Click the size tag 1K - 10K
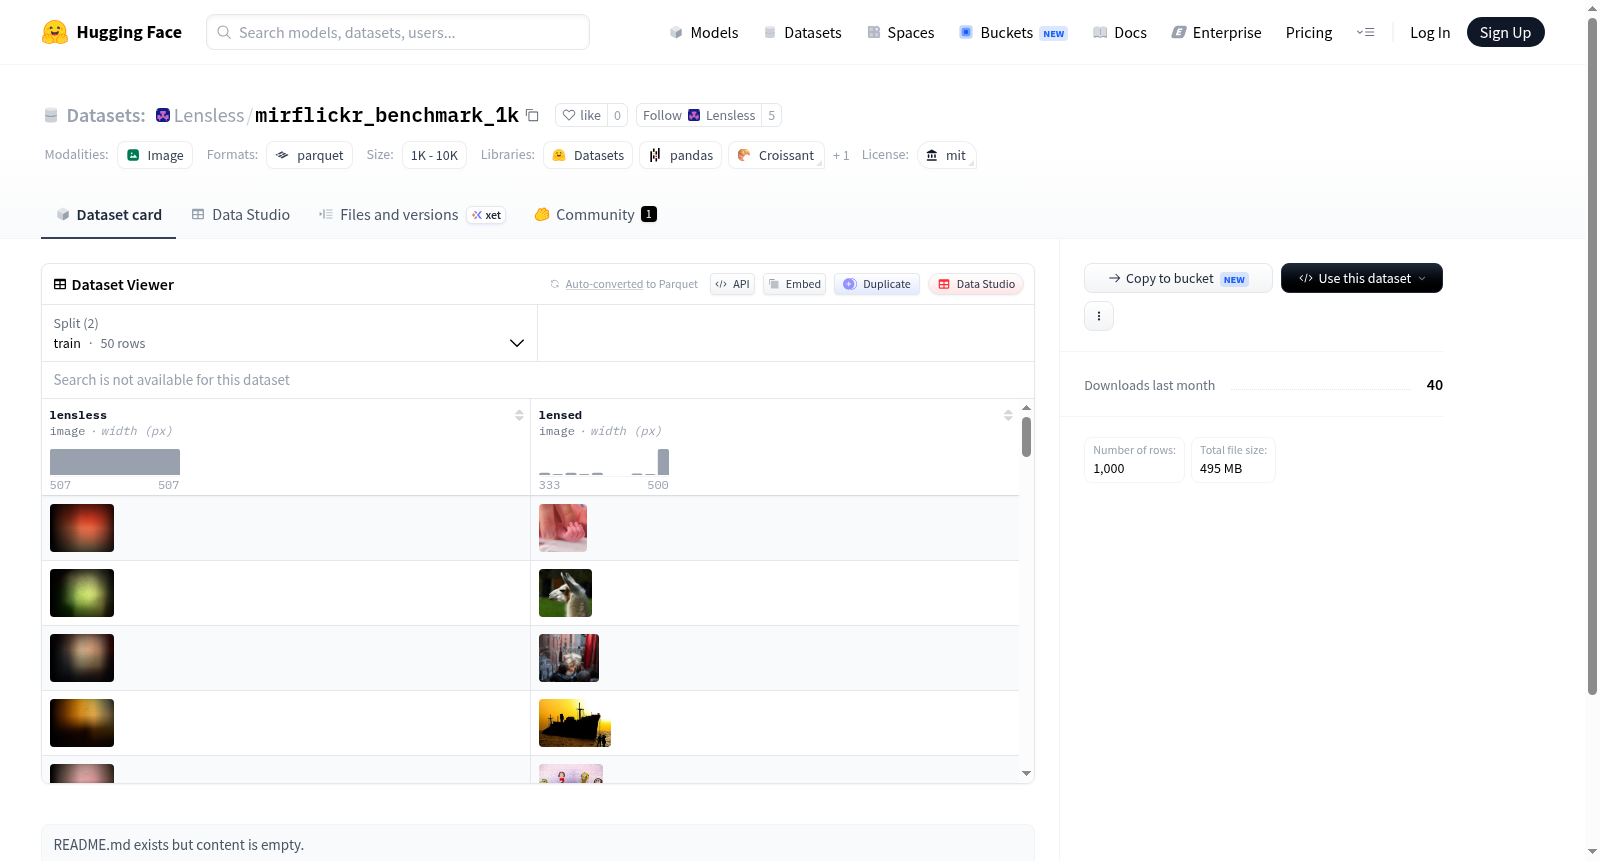The image size is (1600, 861). click(x=434, y=155)
